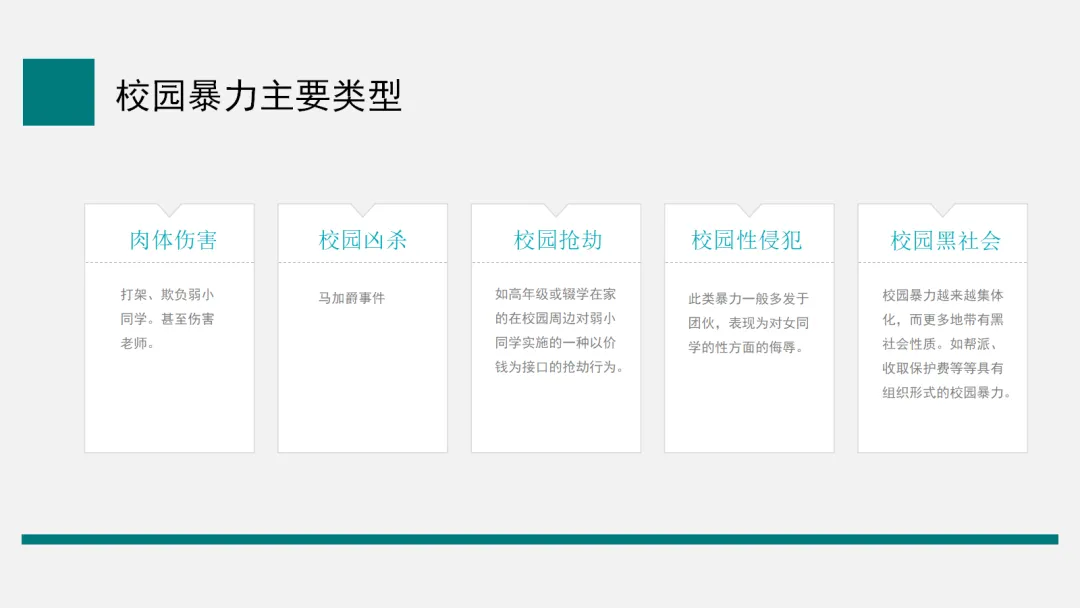
Task: Click the line 钱为接口的抢劫行为。
Action: (x=559, y=367)
